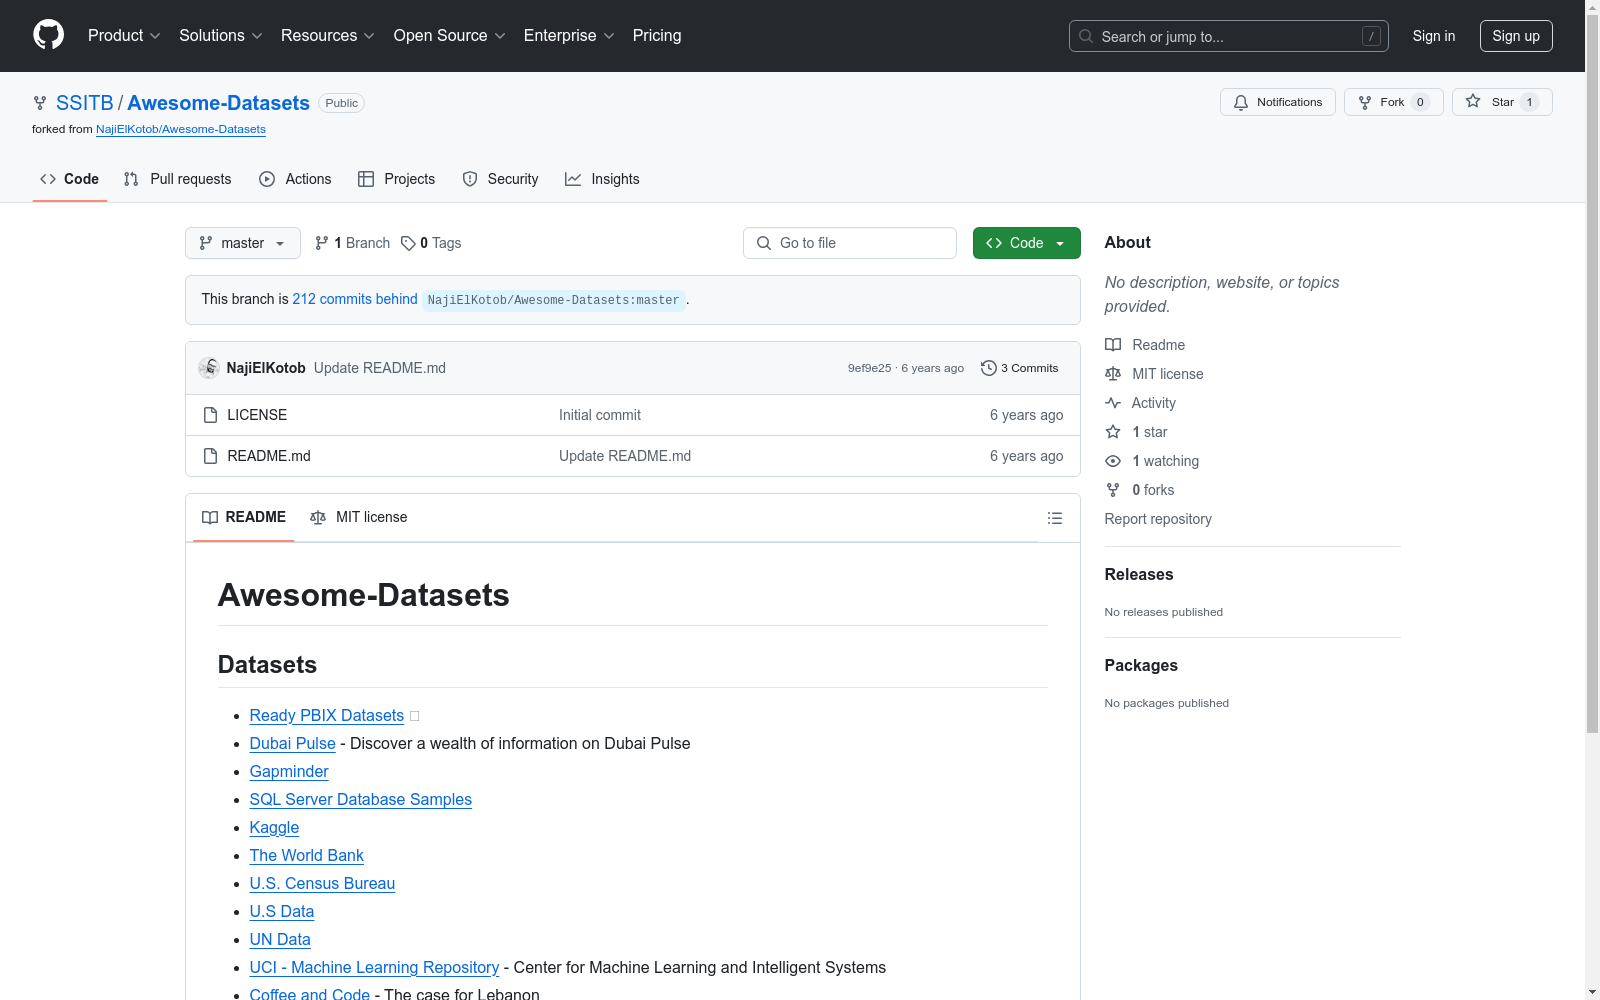The height and width of the screenshot is (1000, 1600).
Task: Open the Dubai Pulse link
Action: [x=293, y=743]
